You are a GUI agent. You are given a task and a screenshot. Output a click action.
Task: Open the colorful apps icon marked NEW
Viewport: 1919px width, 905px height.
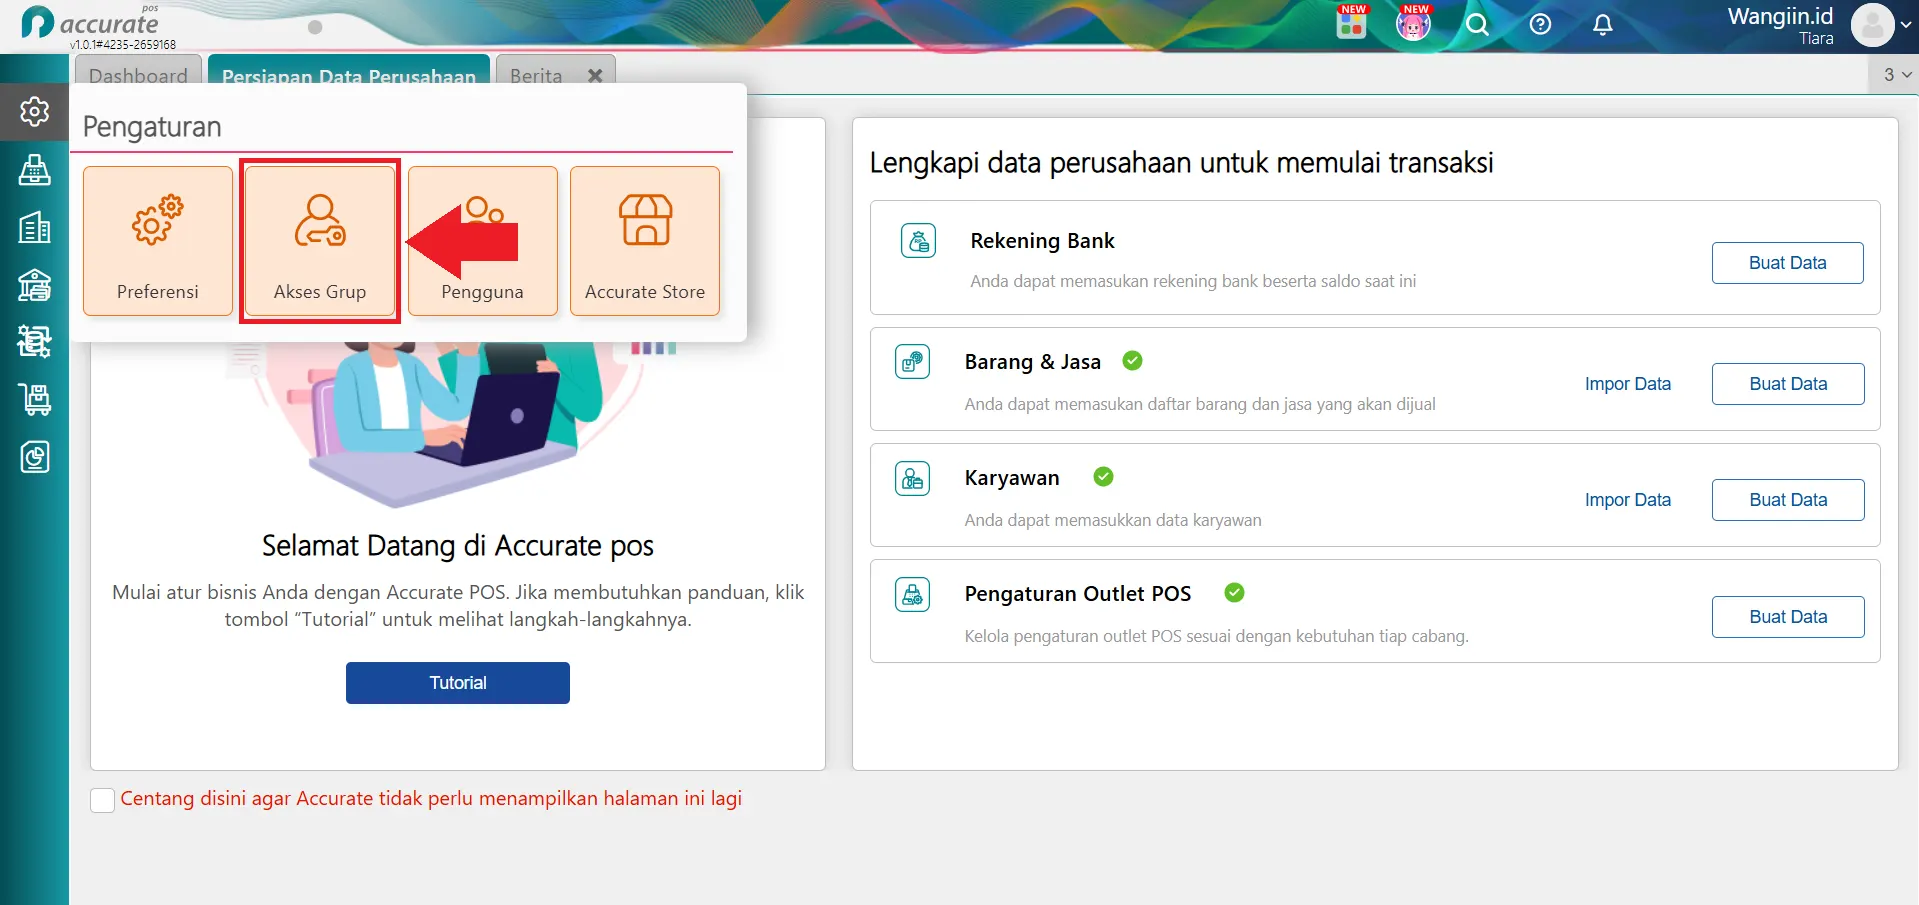(x=1351, y=23)
